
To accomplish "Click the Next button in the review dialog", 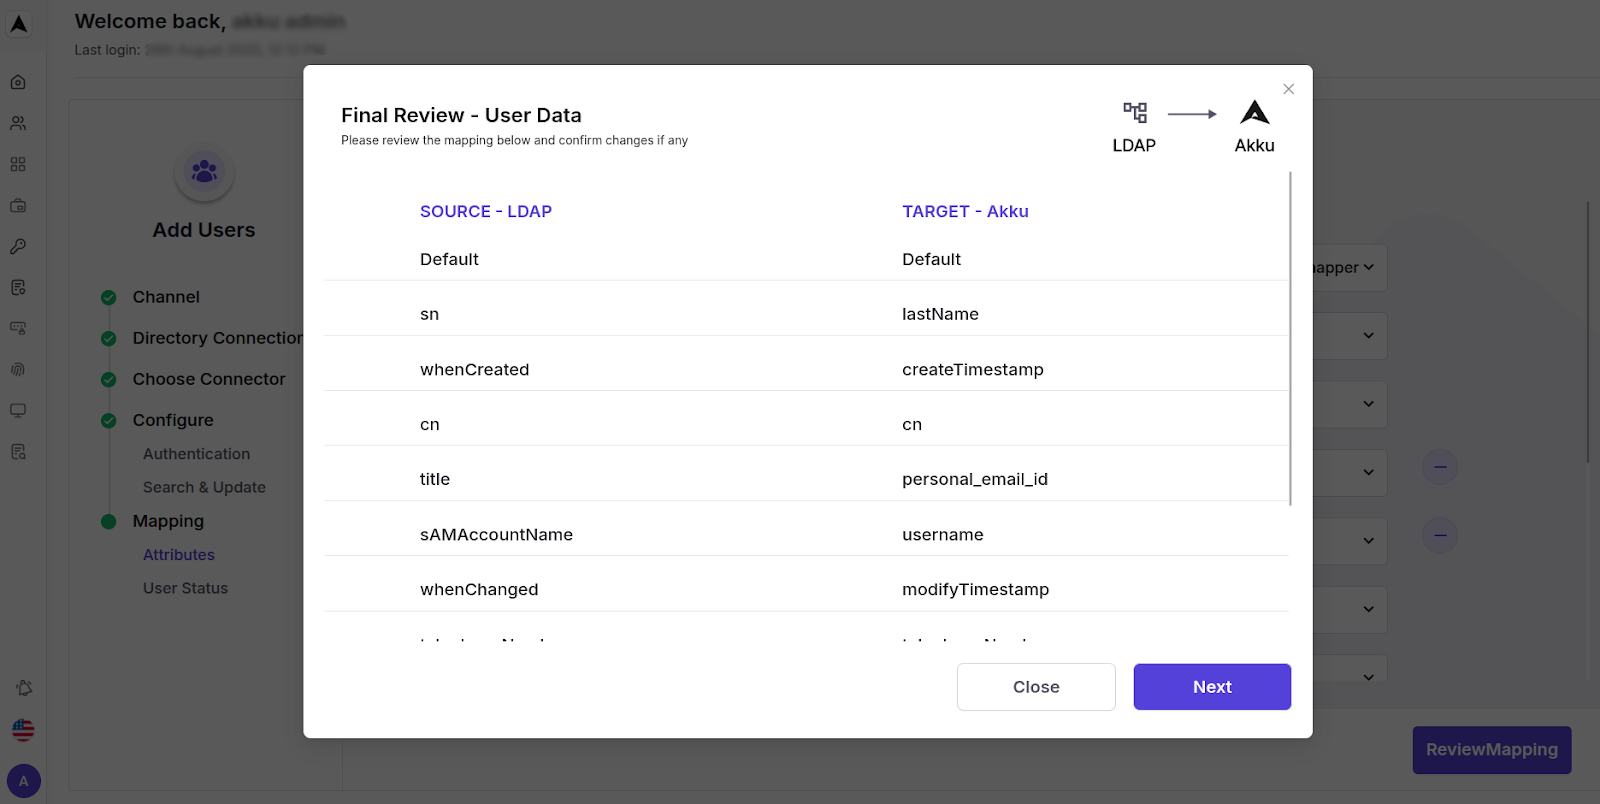I will (1212, 687).
